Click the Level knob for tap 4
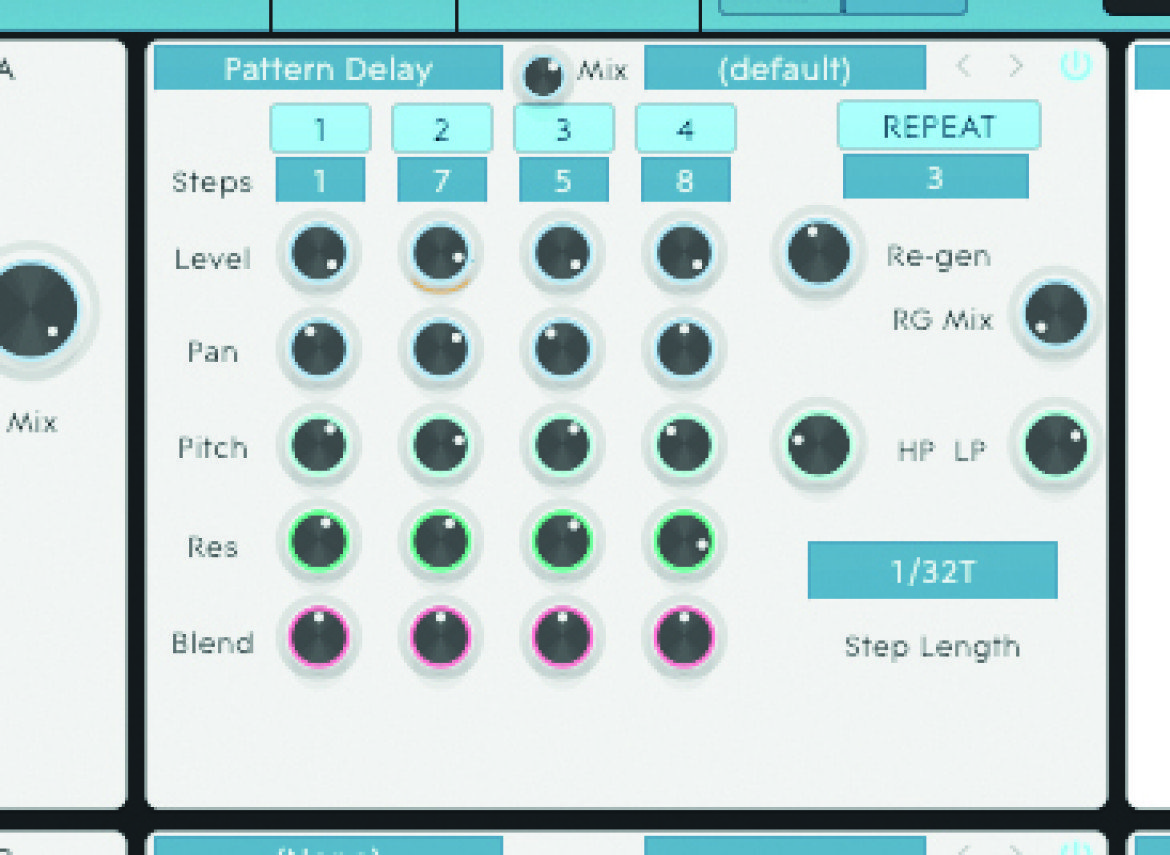 pyautogui.click(x=684, y=254)
